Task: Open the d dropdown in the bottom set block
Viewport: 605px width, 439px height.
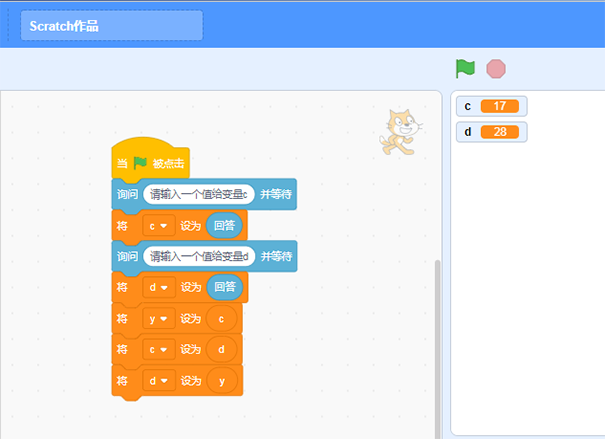Action: [x=159, y=381]
